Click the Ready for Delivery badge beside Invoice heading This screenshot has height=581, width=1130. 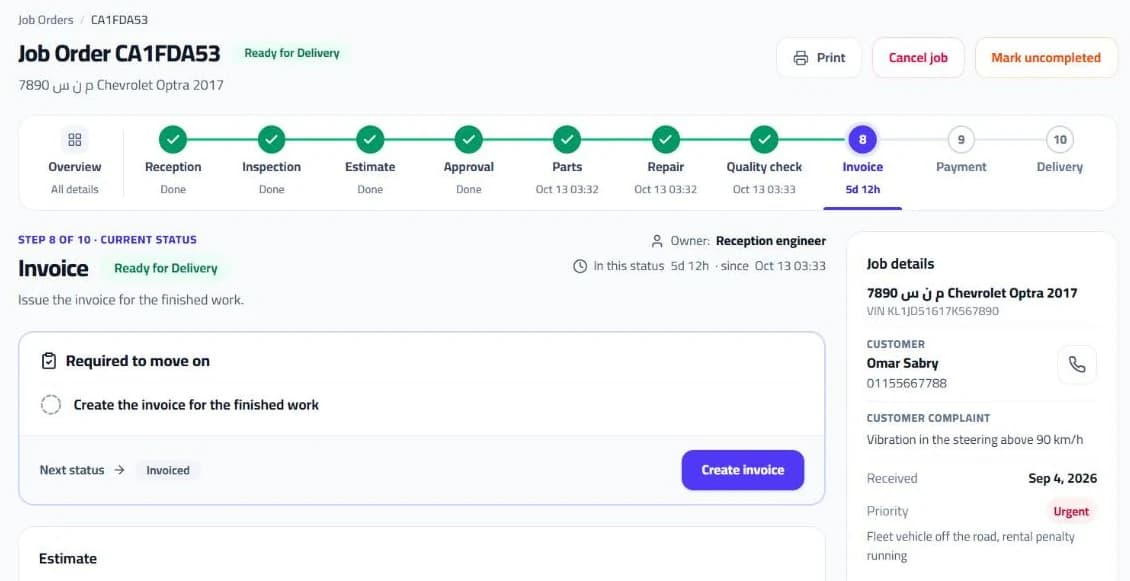pyautogui.click(x=166, y=268)
